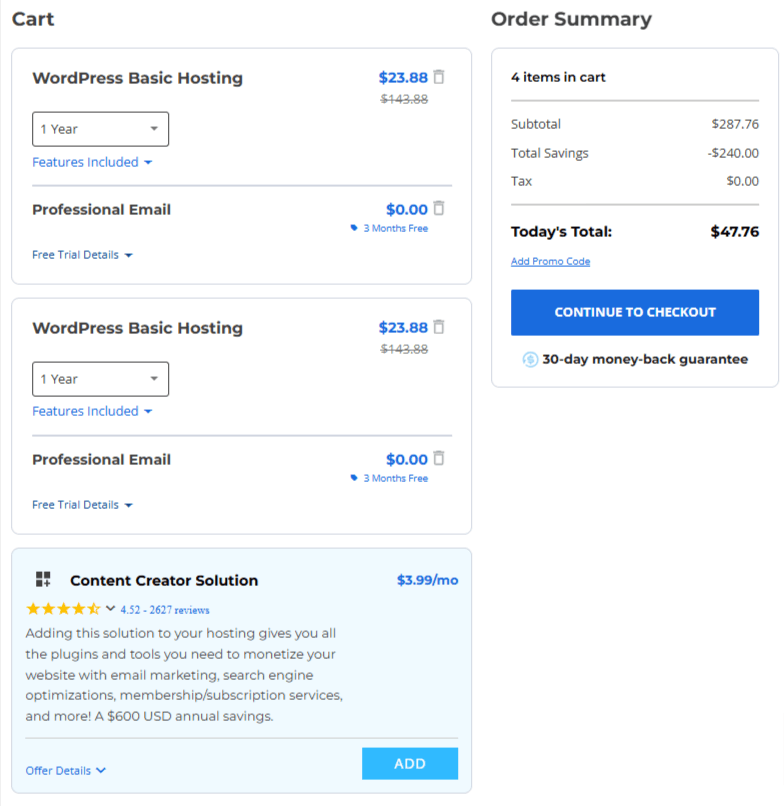Click the Content Creator Solution grid icon
This screenshot has height=806, width=784.
click(43, 580)
